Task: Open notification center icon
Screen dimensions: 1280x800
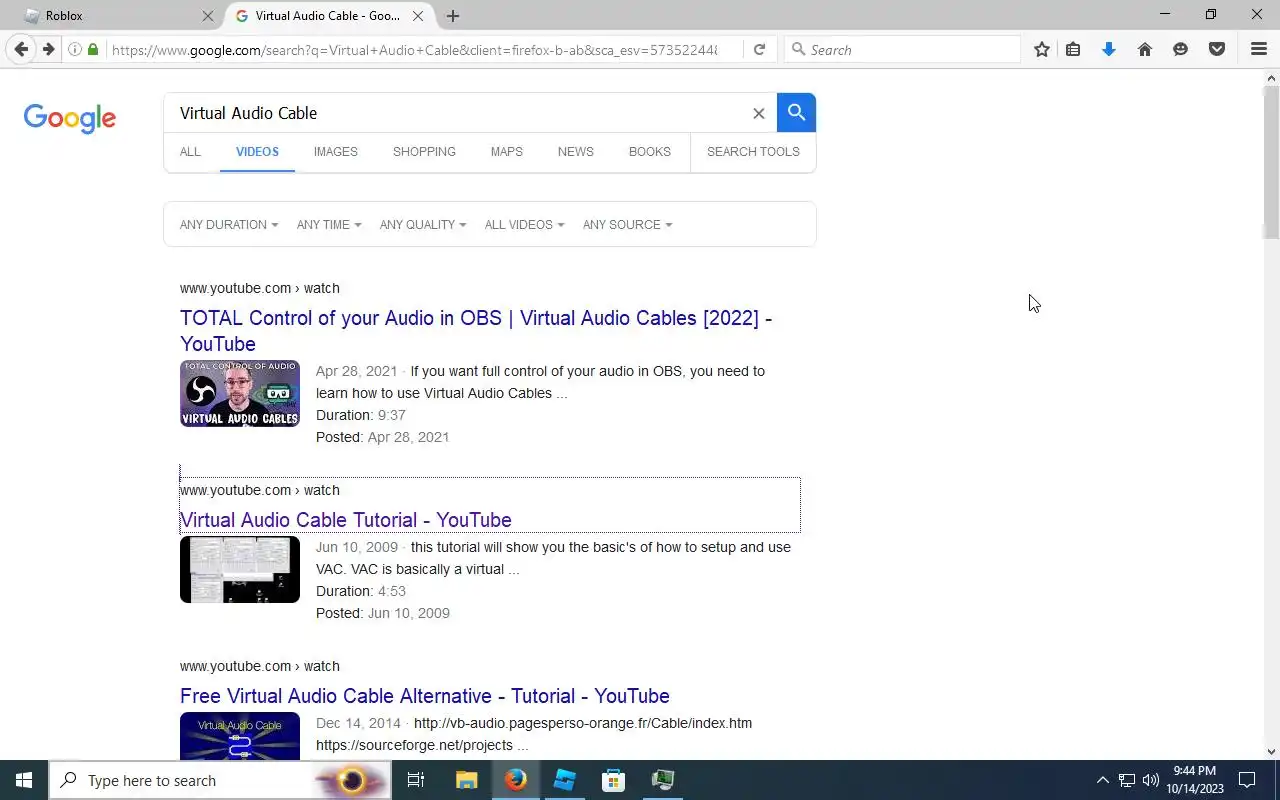Action: pos(1247,780)
